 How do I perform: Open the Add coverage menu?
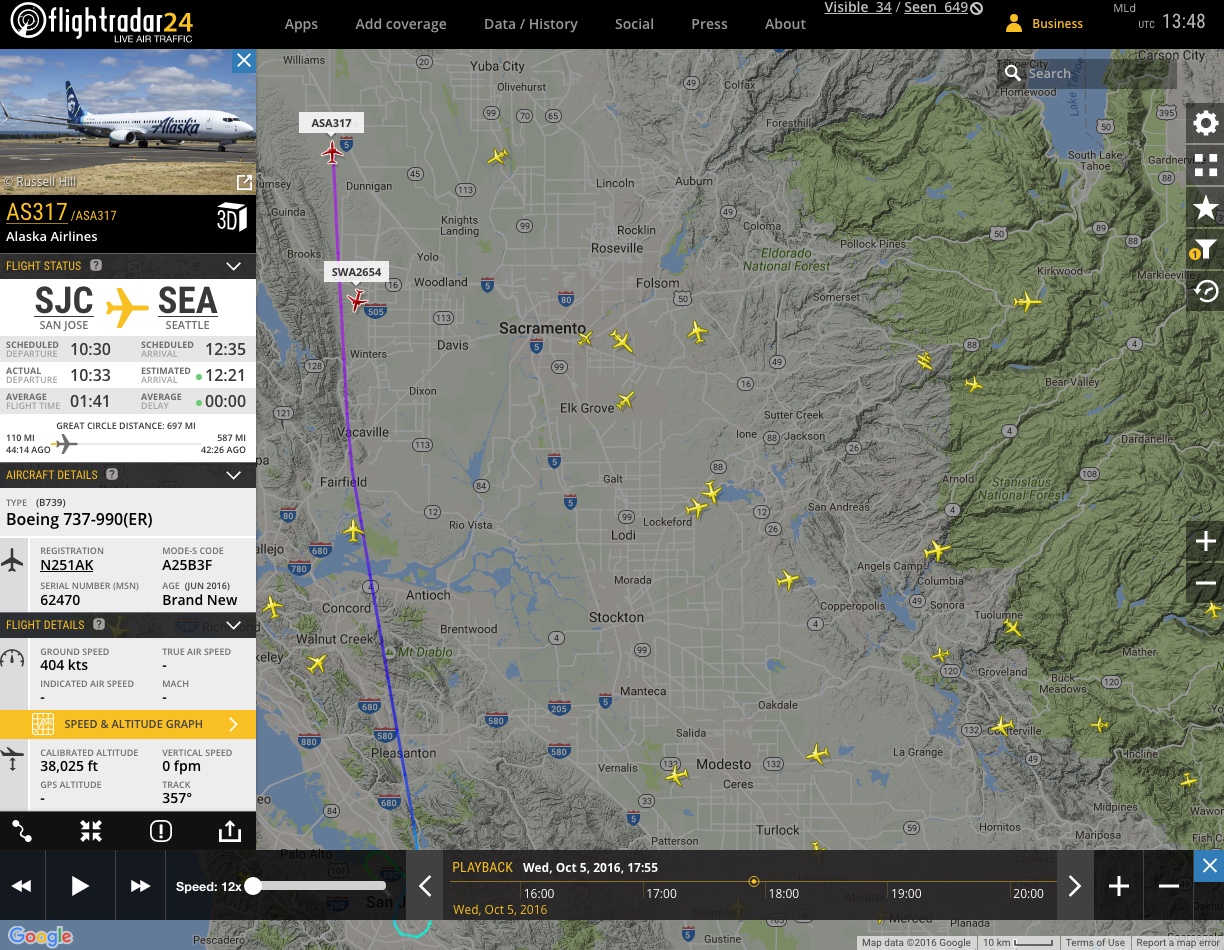click(x=401, y=24)
